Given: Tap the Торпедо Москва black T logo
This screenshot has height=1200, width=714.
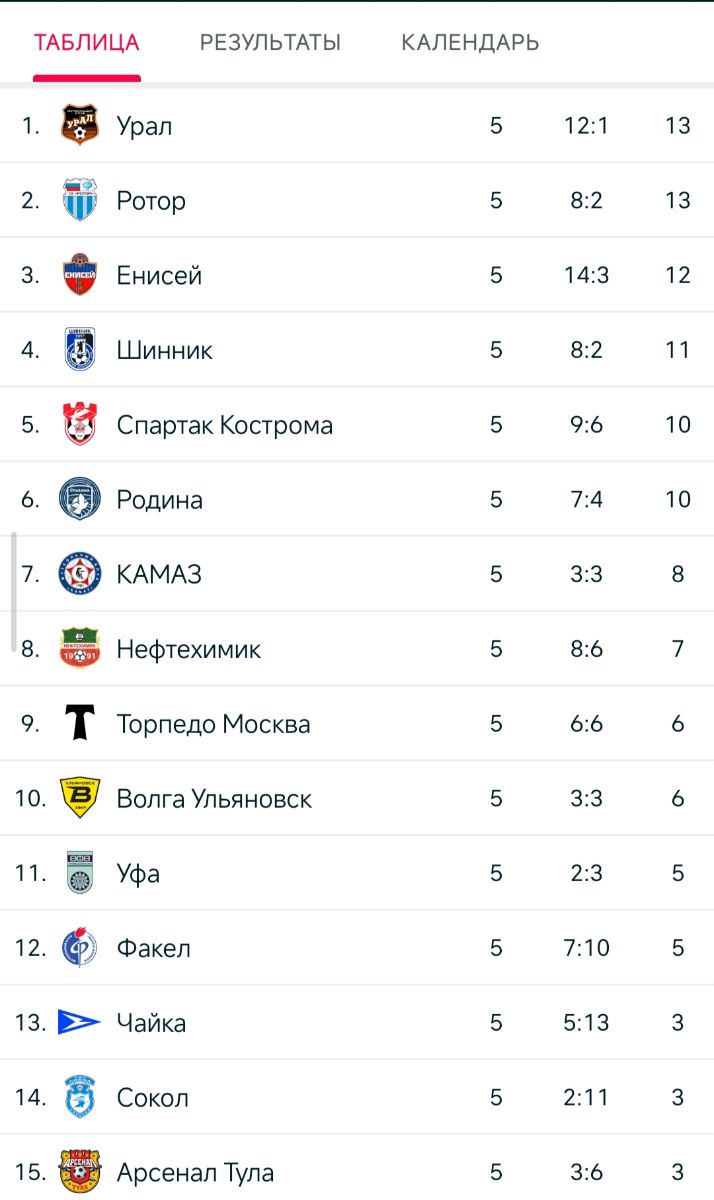Looking at the screenshot, I should click(79, 723).
